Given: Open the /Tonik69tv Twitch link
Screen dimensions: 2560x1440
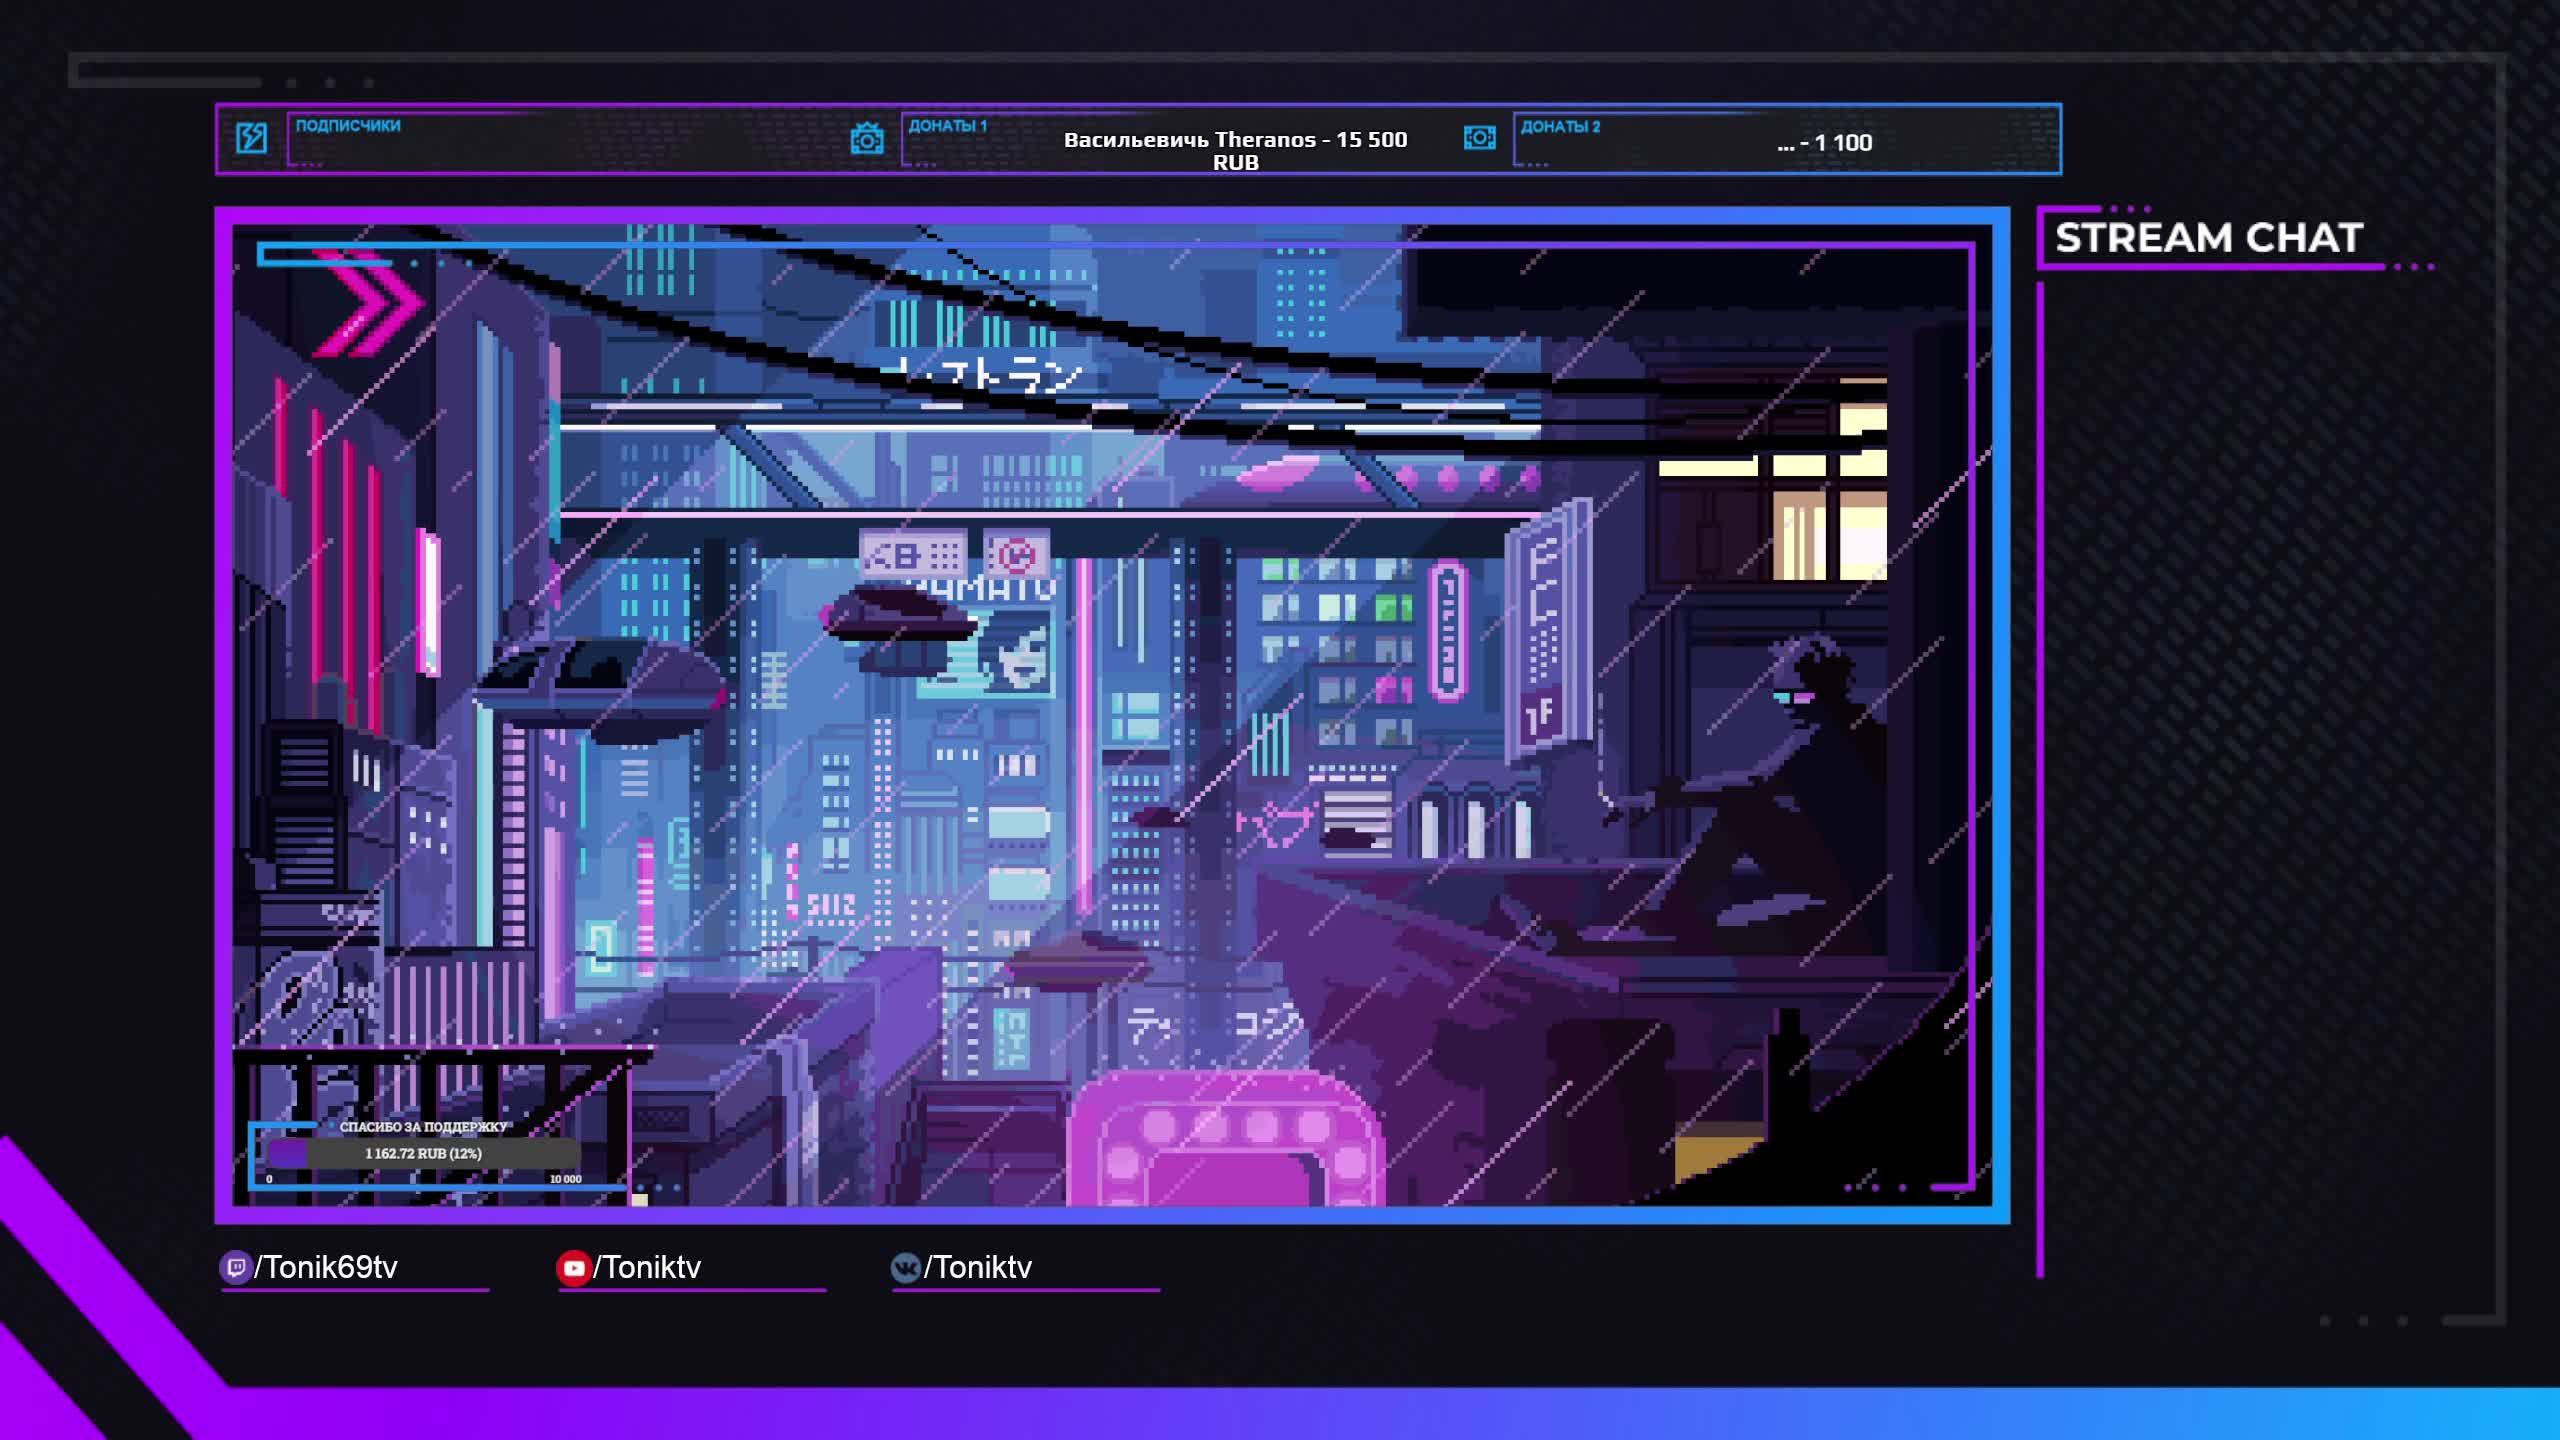Looking at the screenshot, I should 326,1267.
